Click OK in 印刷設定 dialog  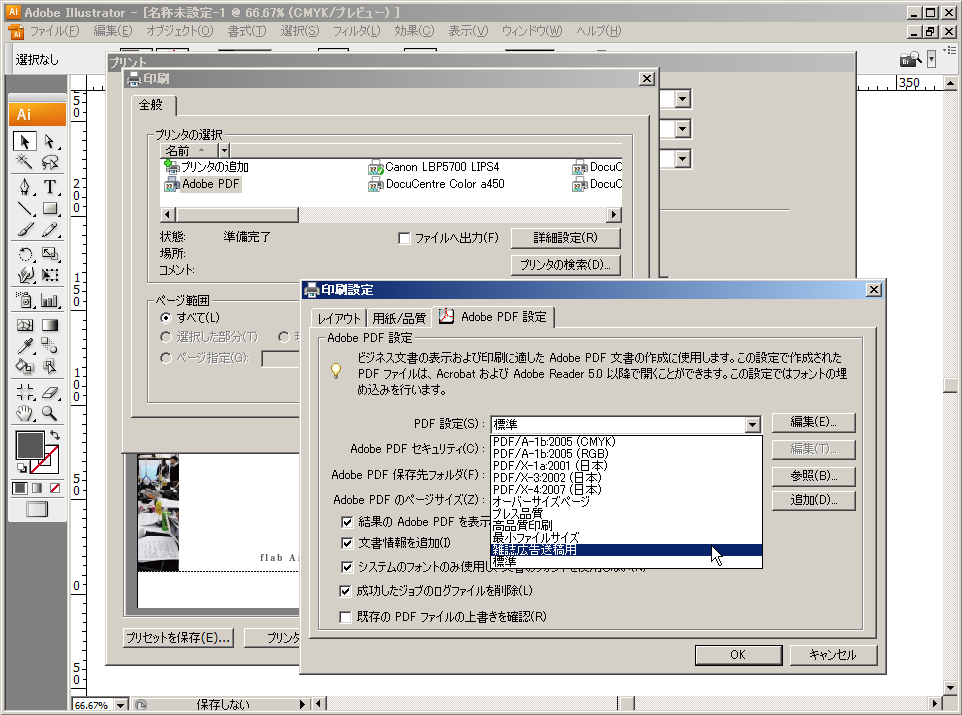pyautogui.click(x=738, y=655)
